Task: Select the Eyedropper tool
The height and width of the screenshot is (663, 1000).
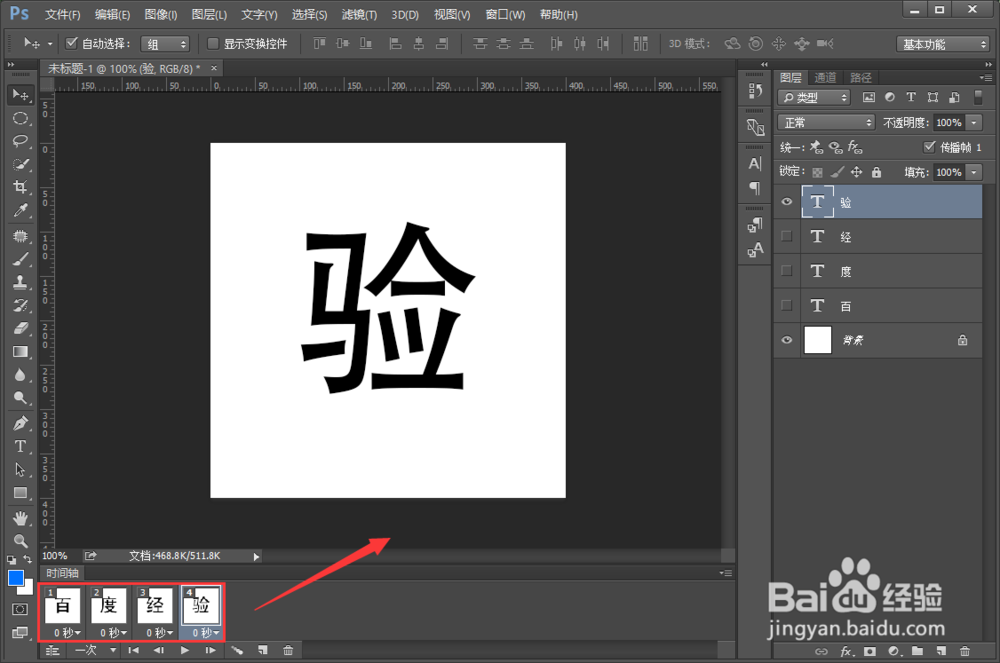Action: pos(21,211)
